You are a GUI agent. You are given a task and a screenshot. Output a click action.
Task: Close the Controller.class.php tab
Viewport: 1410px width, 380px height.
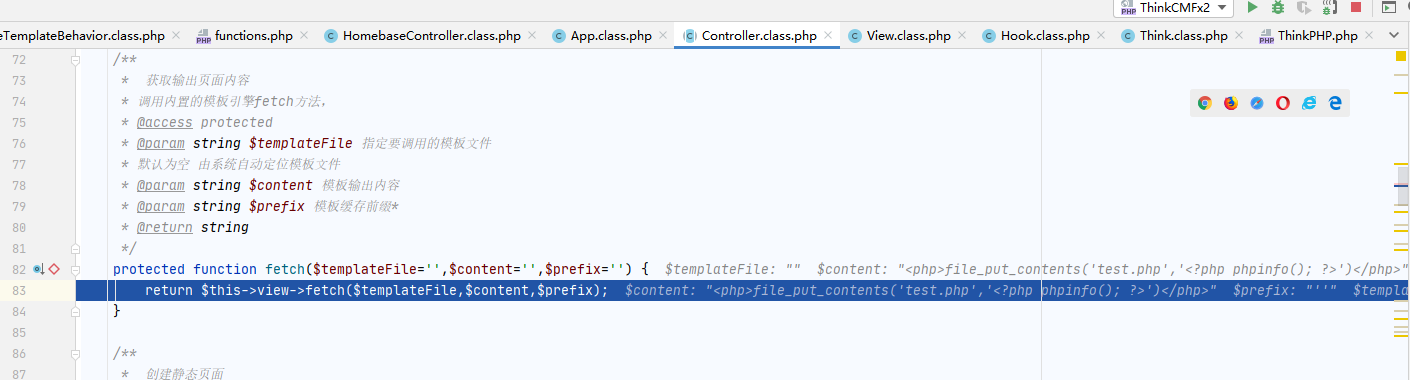tap(828, 36)
